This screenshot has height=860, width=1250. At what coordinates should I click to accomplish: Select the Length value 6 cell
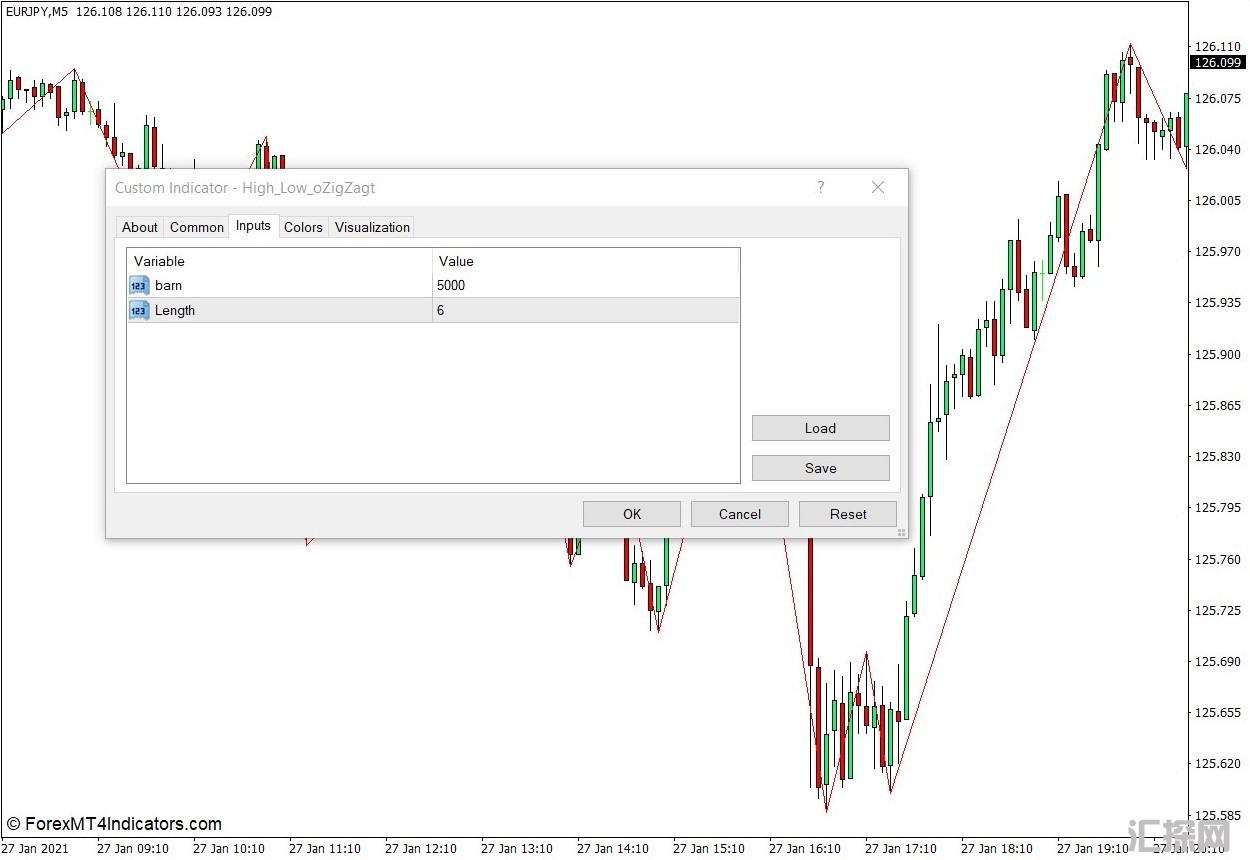pyautogui.click(x=585, y=311)
